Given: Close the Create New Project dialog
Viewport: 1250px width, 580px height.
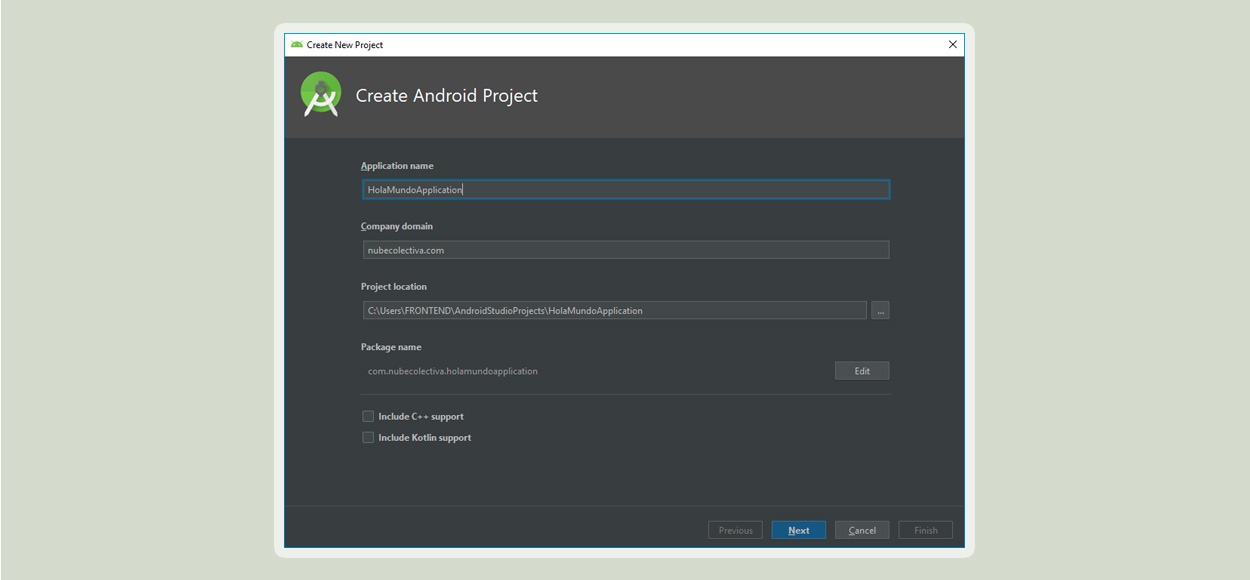Looking at the screenshot, I should (952, 44).
